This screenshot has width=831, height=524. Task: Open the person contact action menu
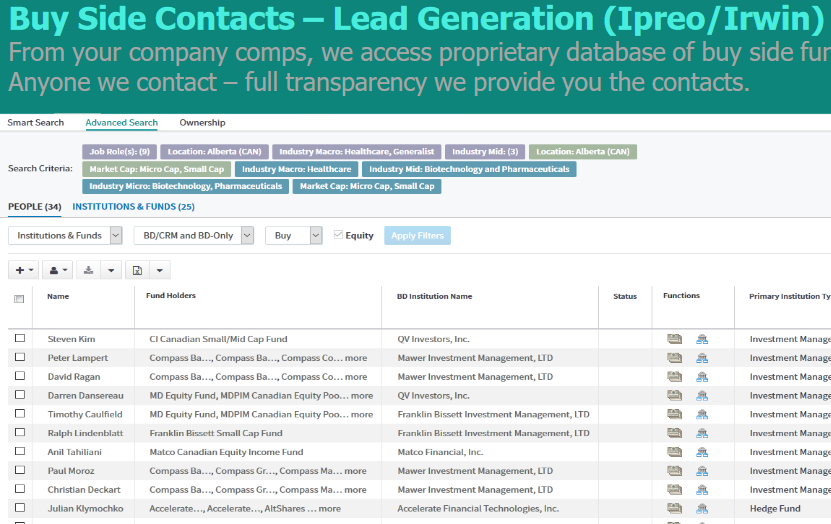click(x=57, y=270)
